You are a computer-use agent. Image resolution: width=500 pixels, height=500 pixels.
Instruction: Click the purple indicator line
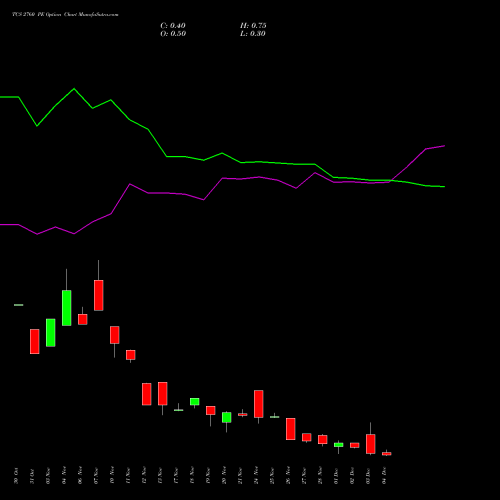[x=223, y=178]
